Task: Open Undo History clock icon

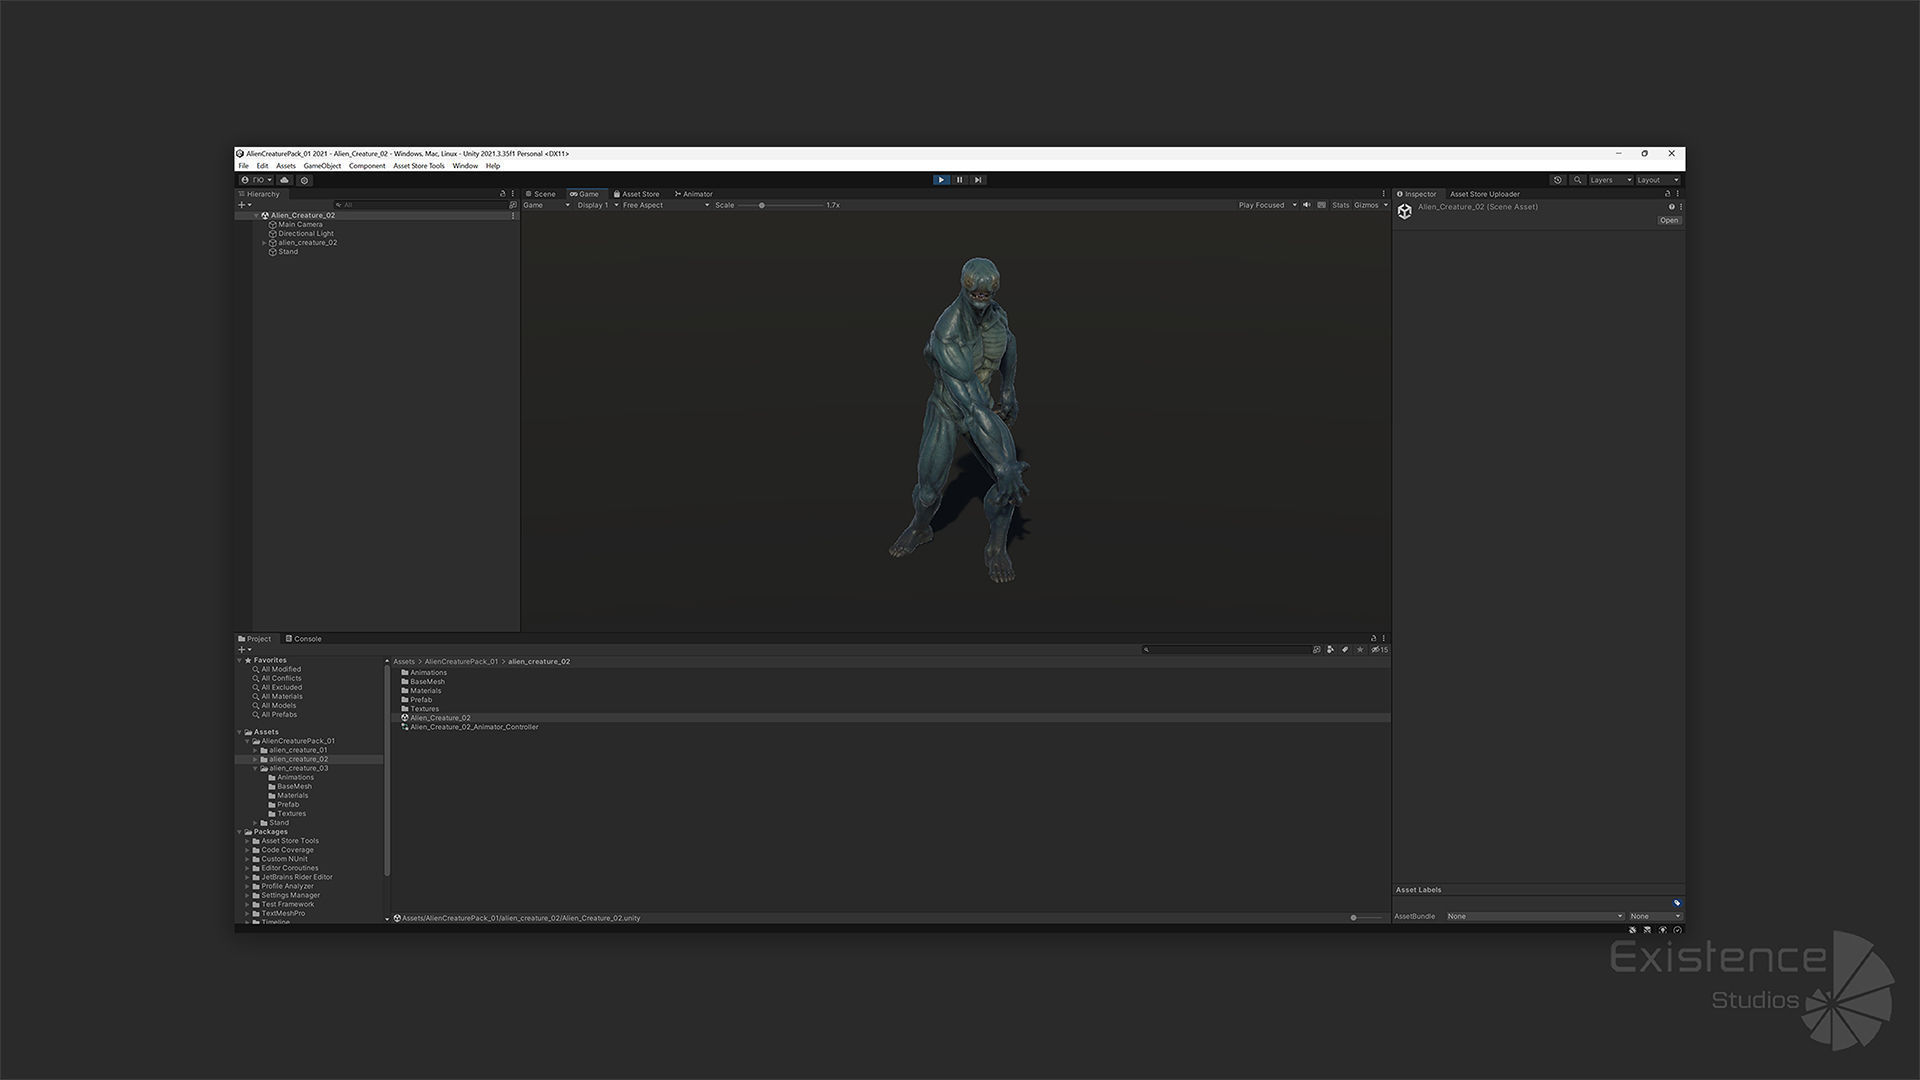Action: pyautogui.click(x=1557, y=180)
